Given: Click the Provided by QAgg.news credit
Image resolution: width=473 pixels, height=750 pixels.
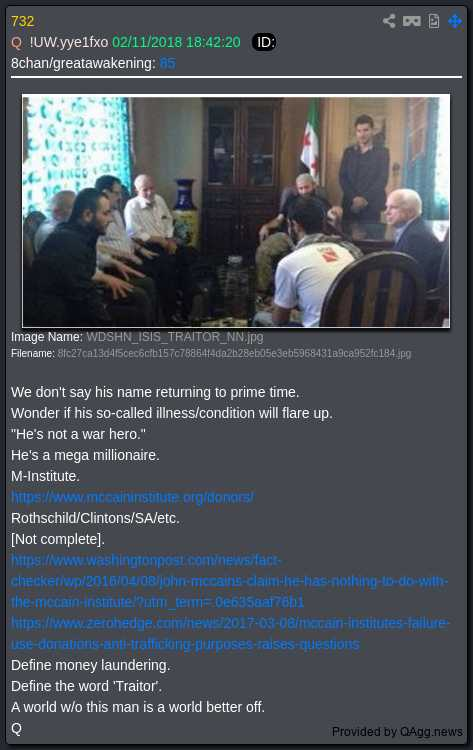Looking at the screenshot, I should [x=397, y=732].
